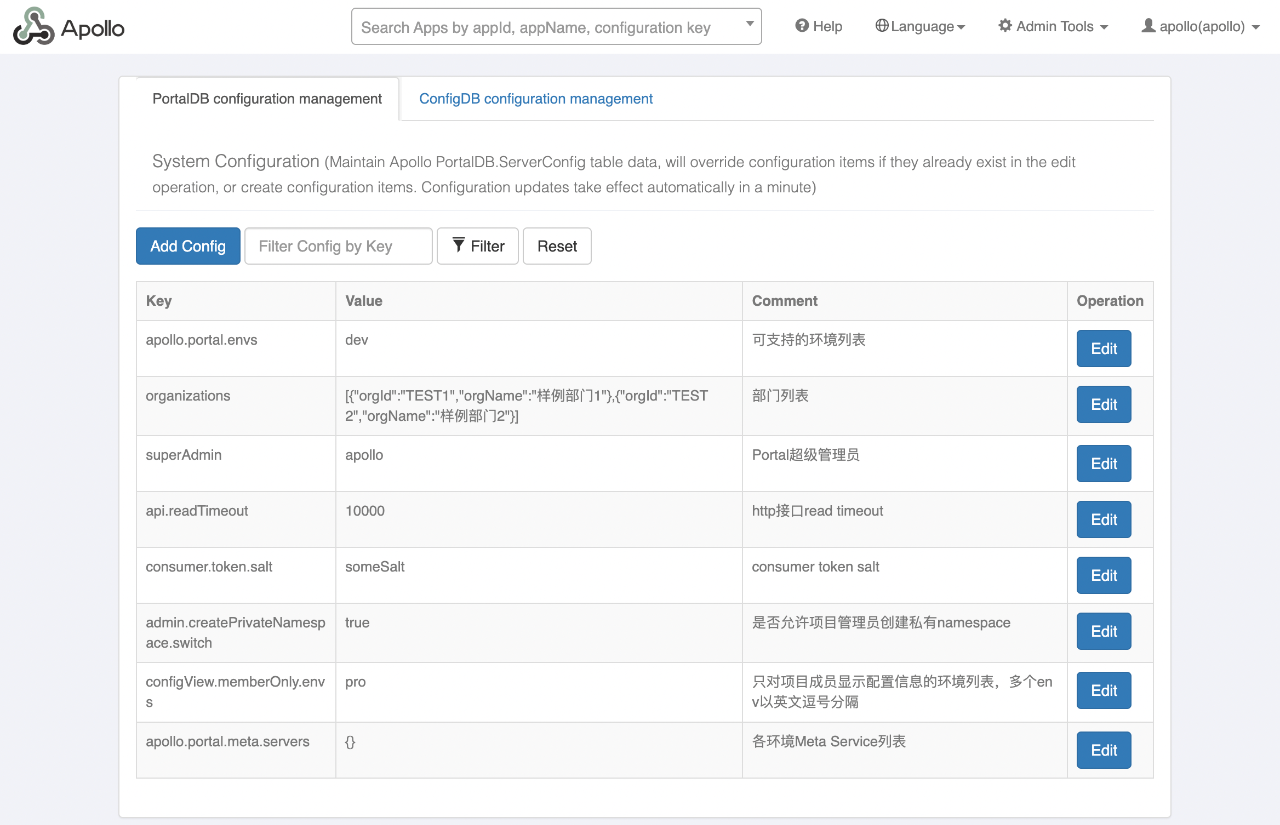Image resolution: width=1280 pixels, height=825 pixels.
Task: Click the configView.memberOnly.envs comment cell
Action: pos(905,692)
